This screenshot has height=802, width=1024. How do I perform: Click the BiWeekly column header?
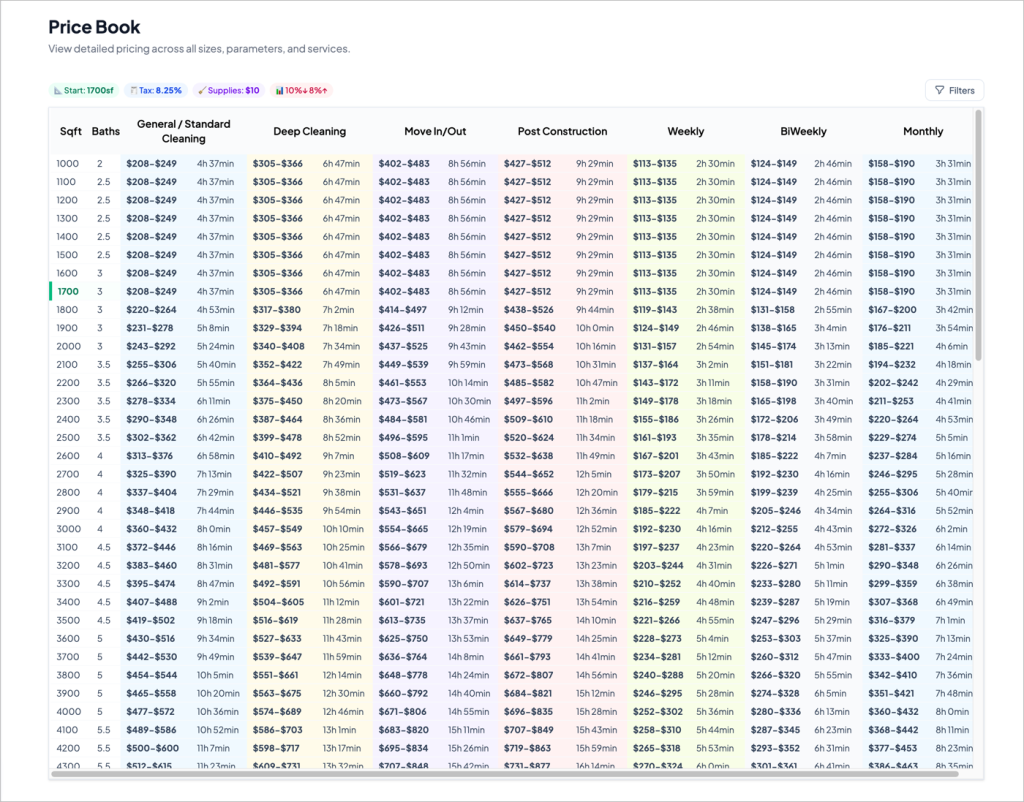[803, 131]
